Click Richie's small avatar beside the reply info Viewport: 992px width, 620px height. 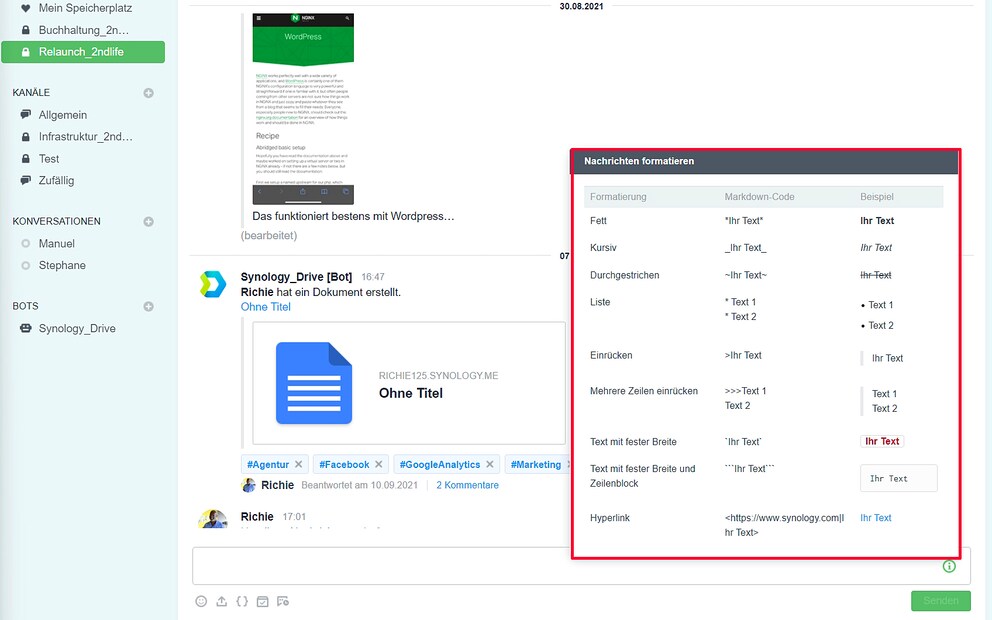pos(249,485)
